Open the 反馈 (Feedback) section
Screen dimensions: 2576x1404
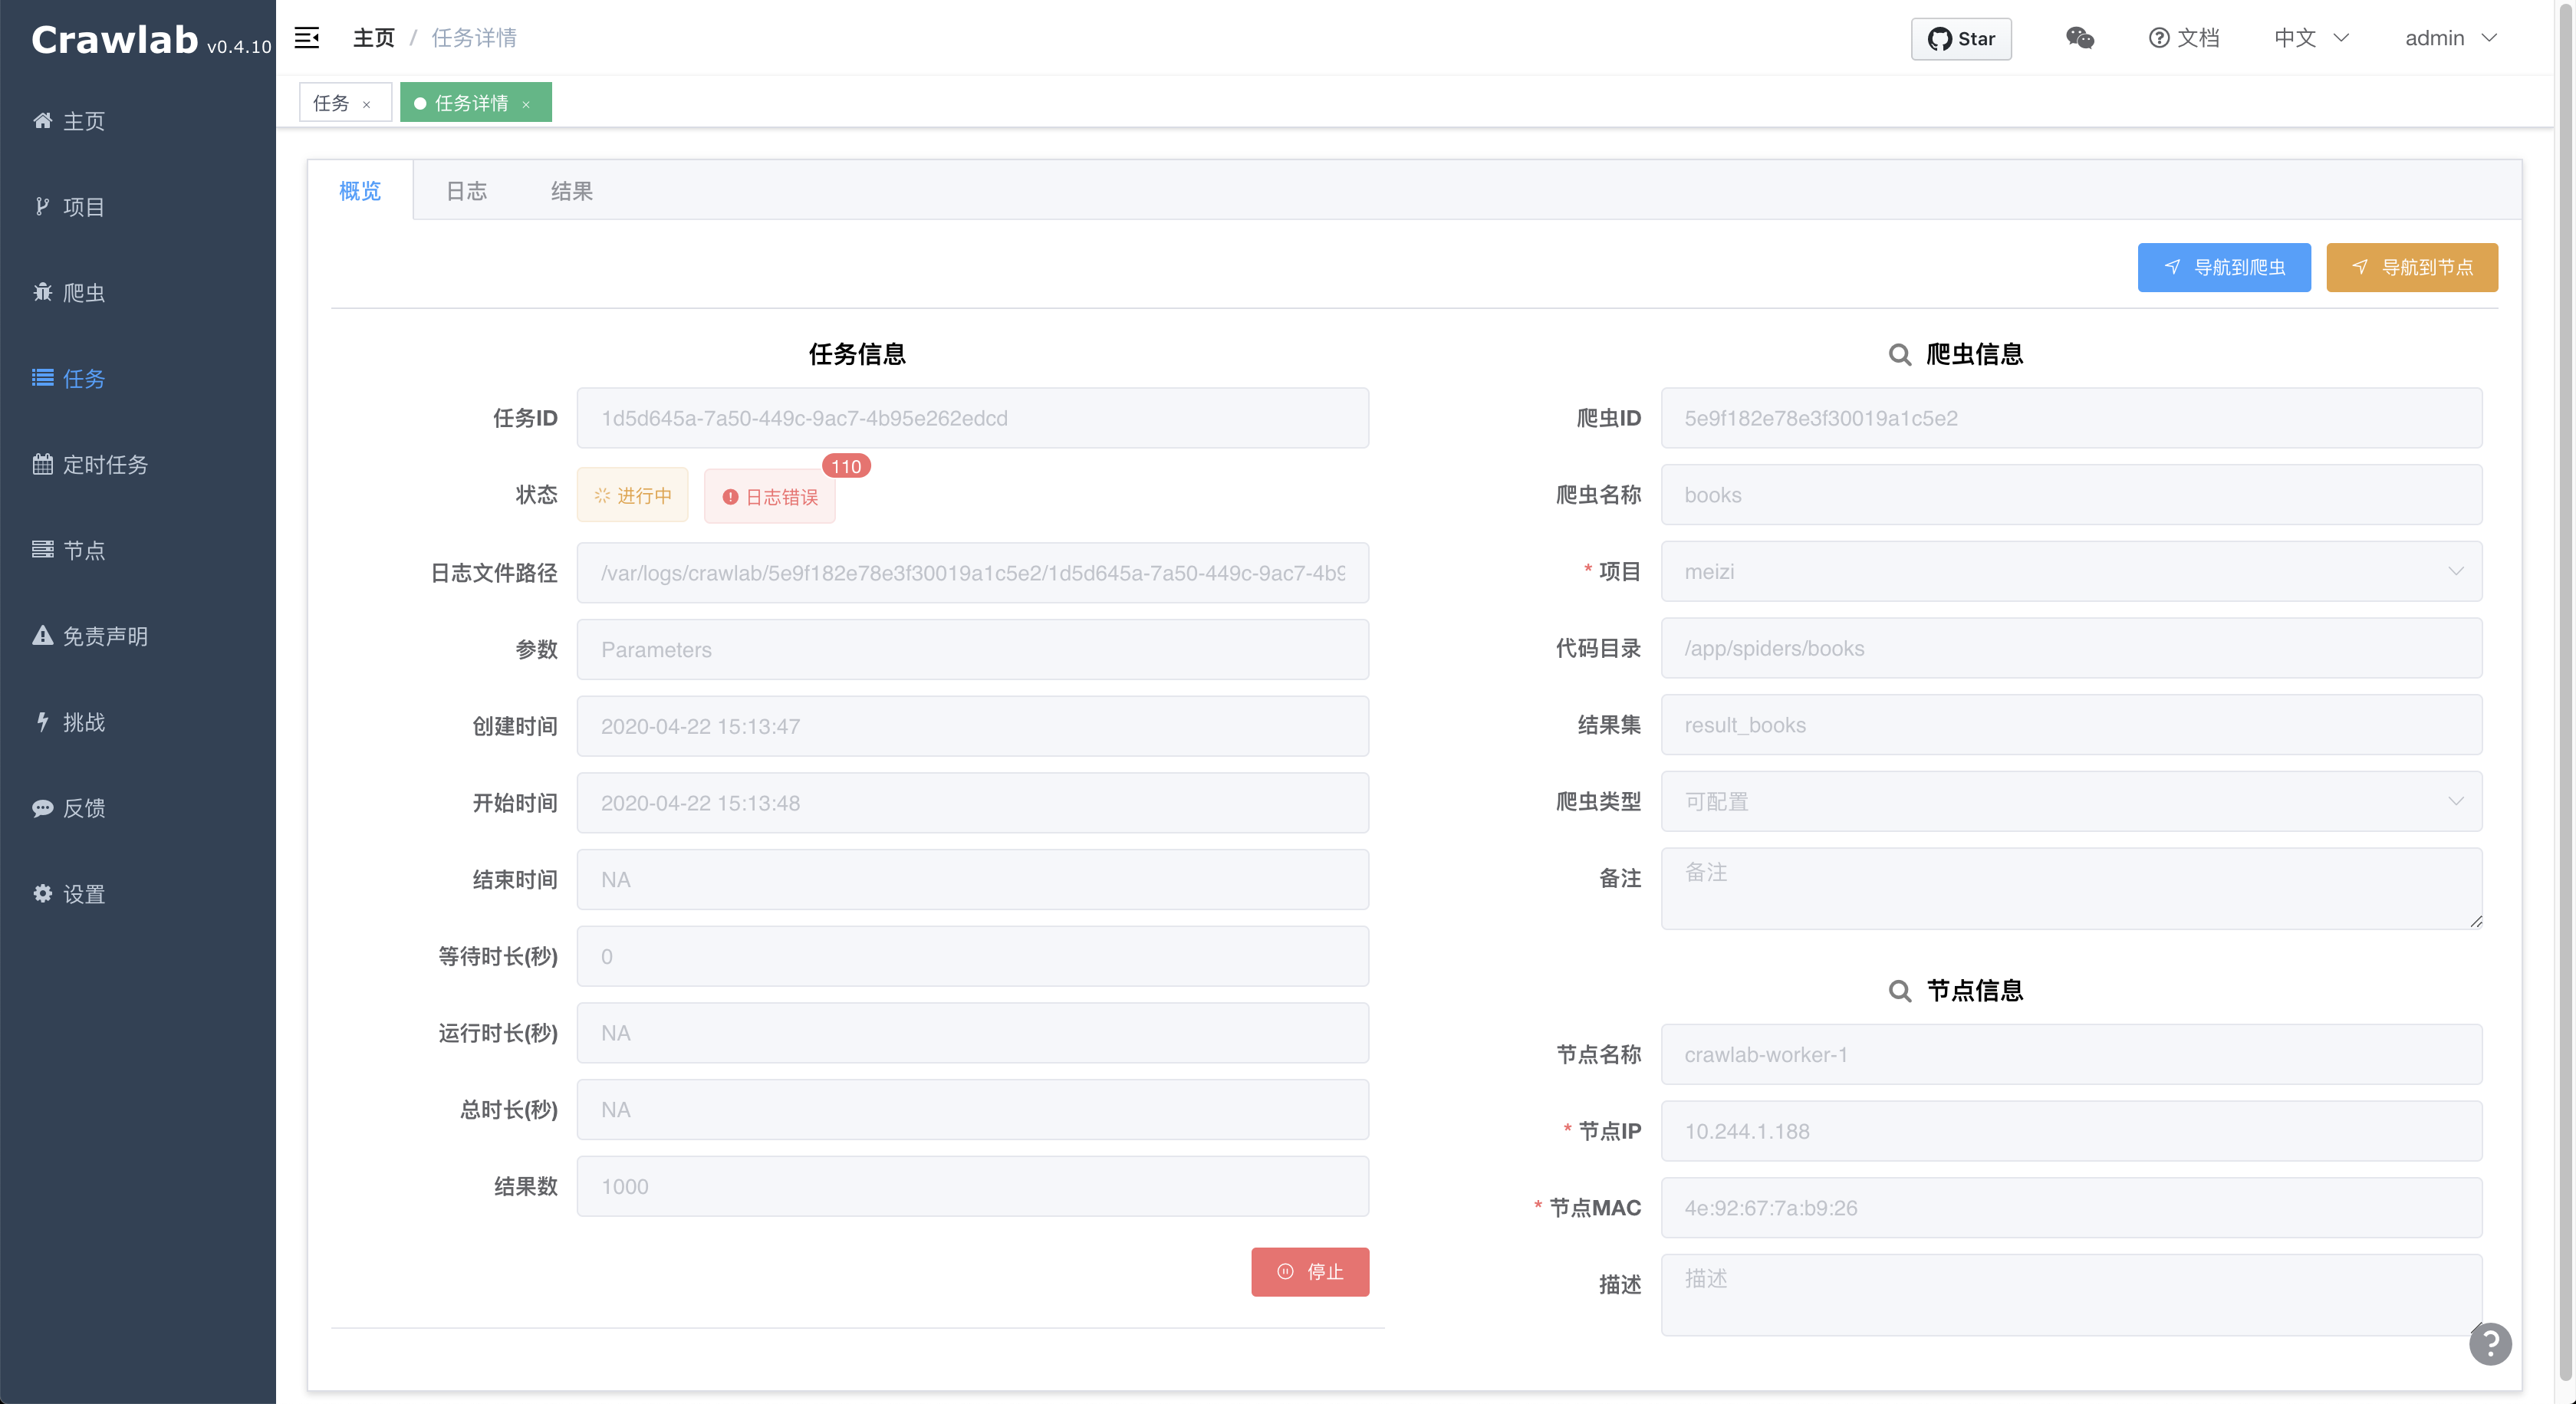click(x=84, y=807)
